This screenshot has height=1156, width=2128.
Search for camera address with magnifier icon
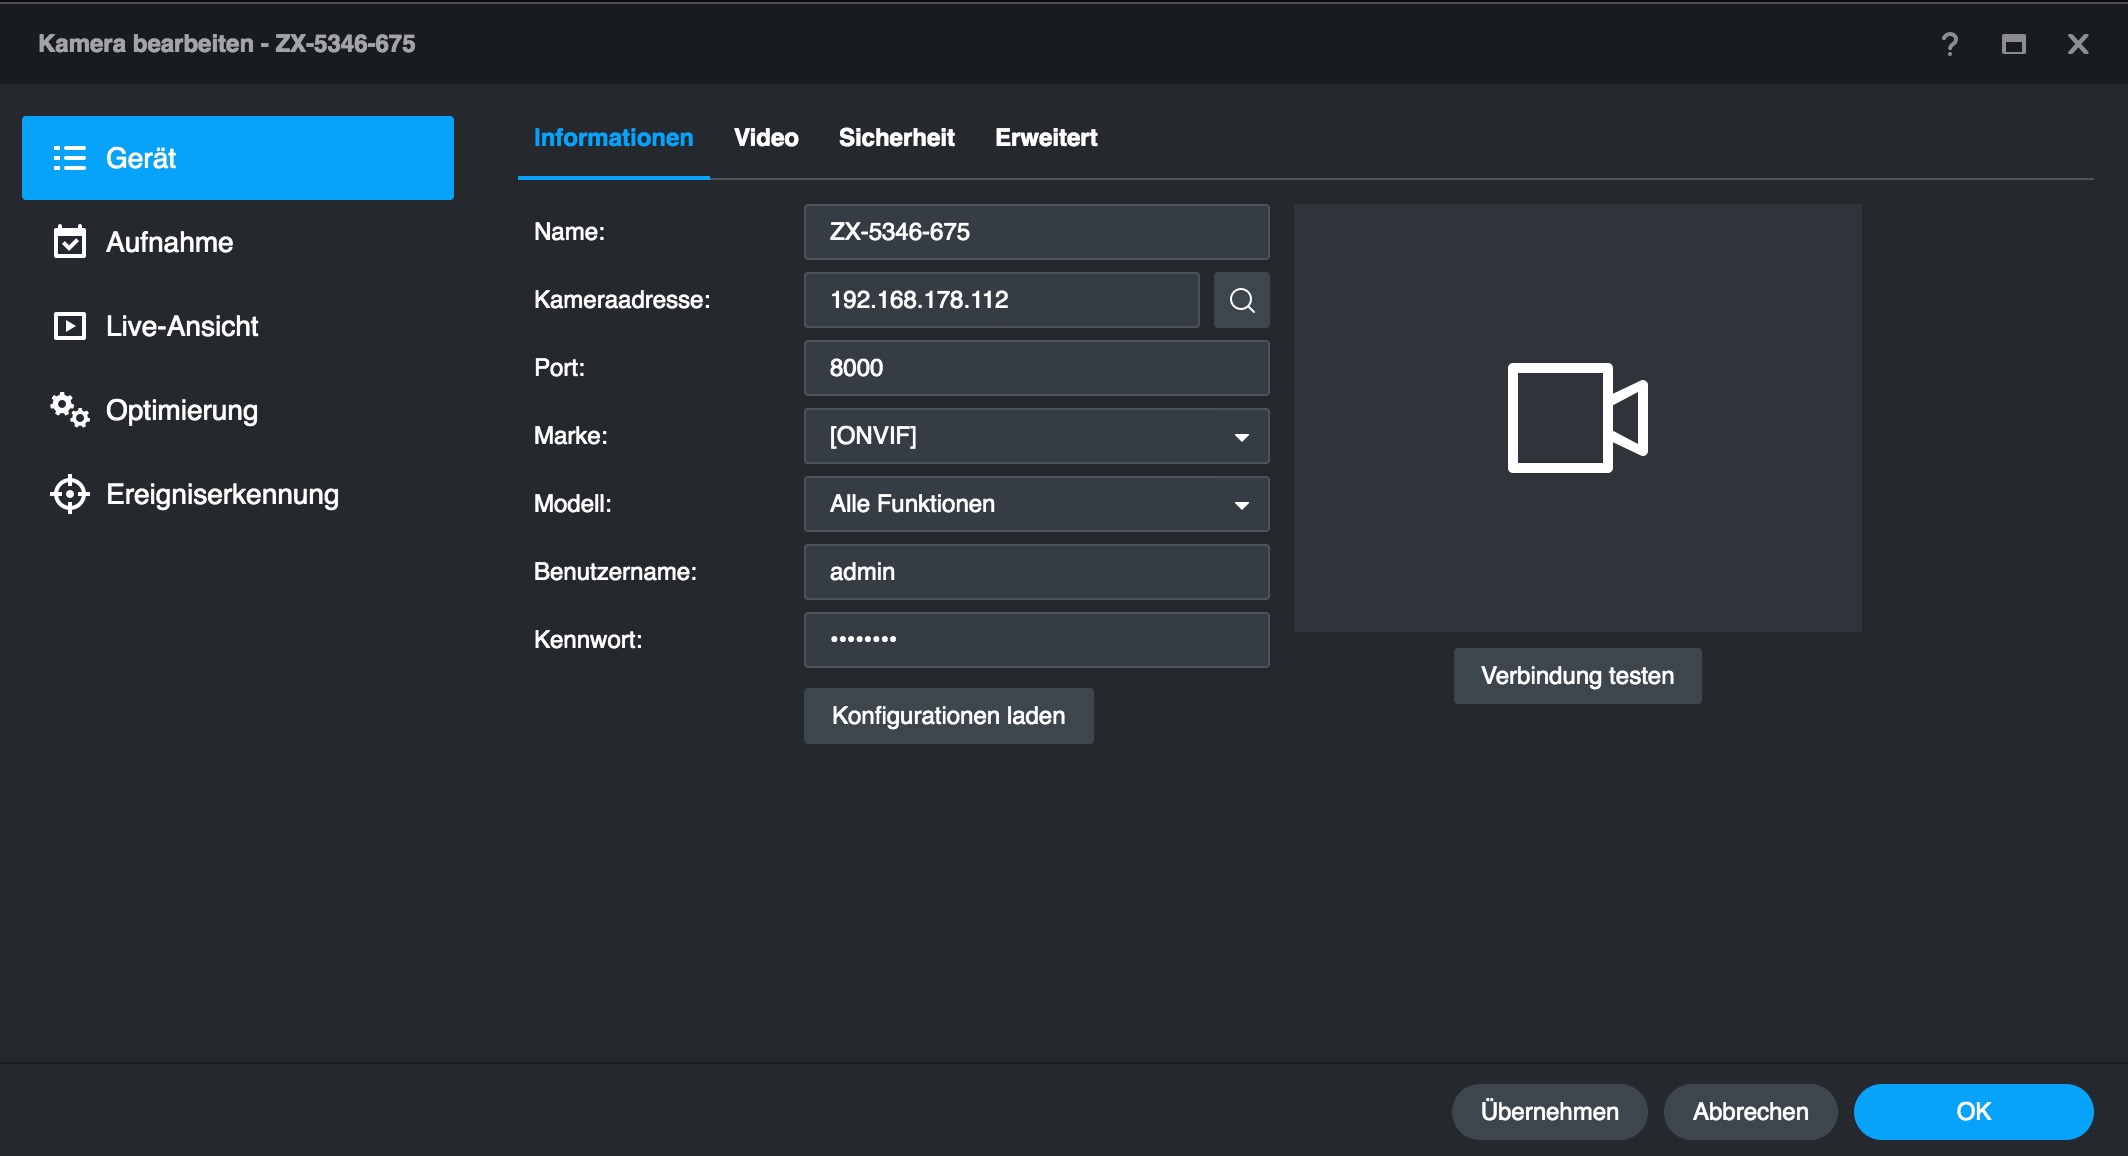(1241, 300)
